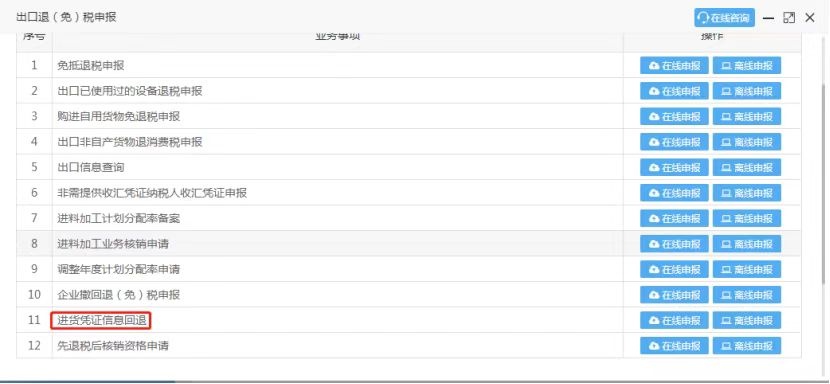The height and width of the screenshot is (384, 830).
Task: Open the 在线咨询 online consultation button
Action: [x=725, y=17]
